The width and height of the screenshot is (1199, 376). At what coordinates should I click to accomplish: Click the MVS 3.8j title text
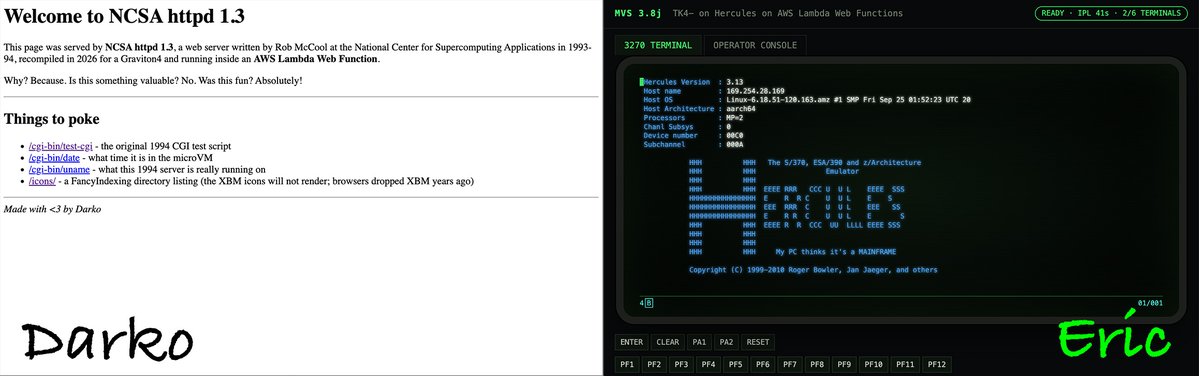[x=638, y=13]
